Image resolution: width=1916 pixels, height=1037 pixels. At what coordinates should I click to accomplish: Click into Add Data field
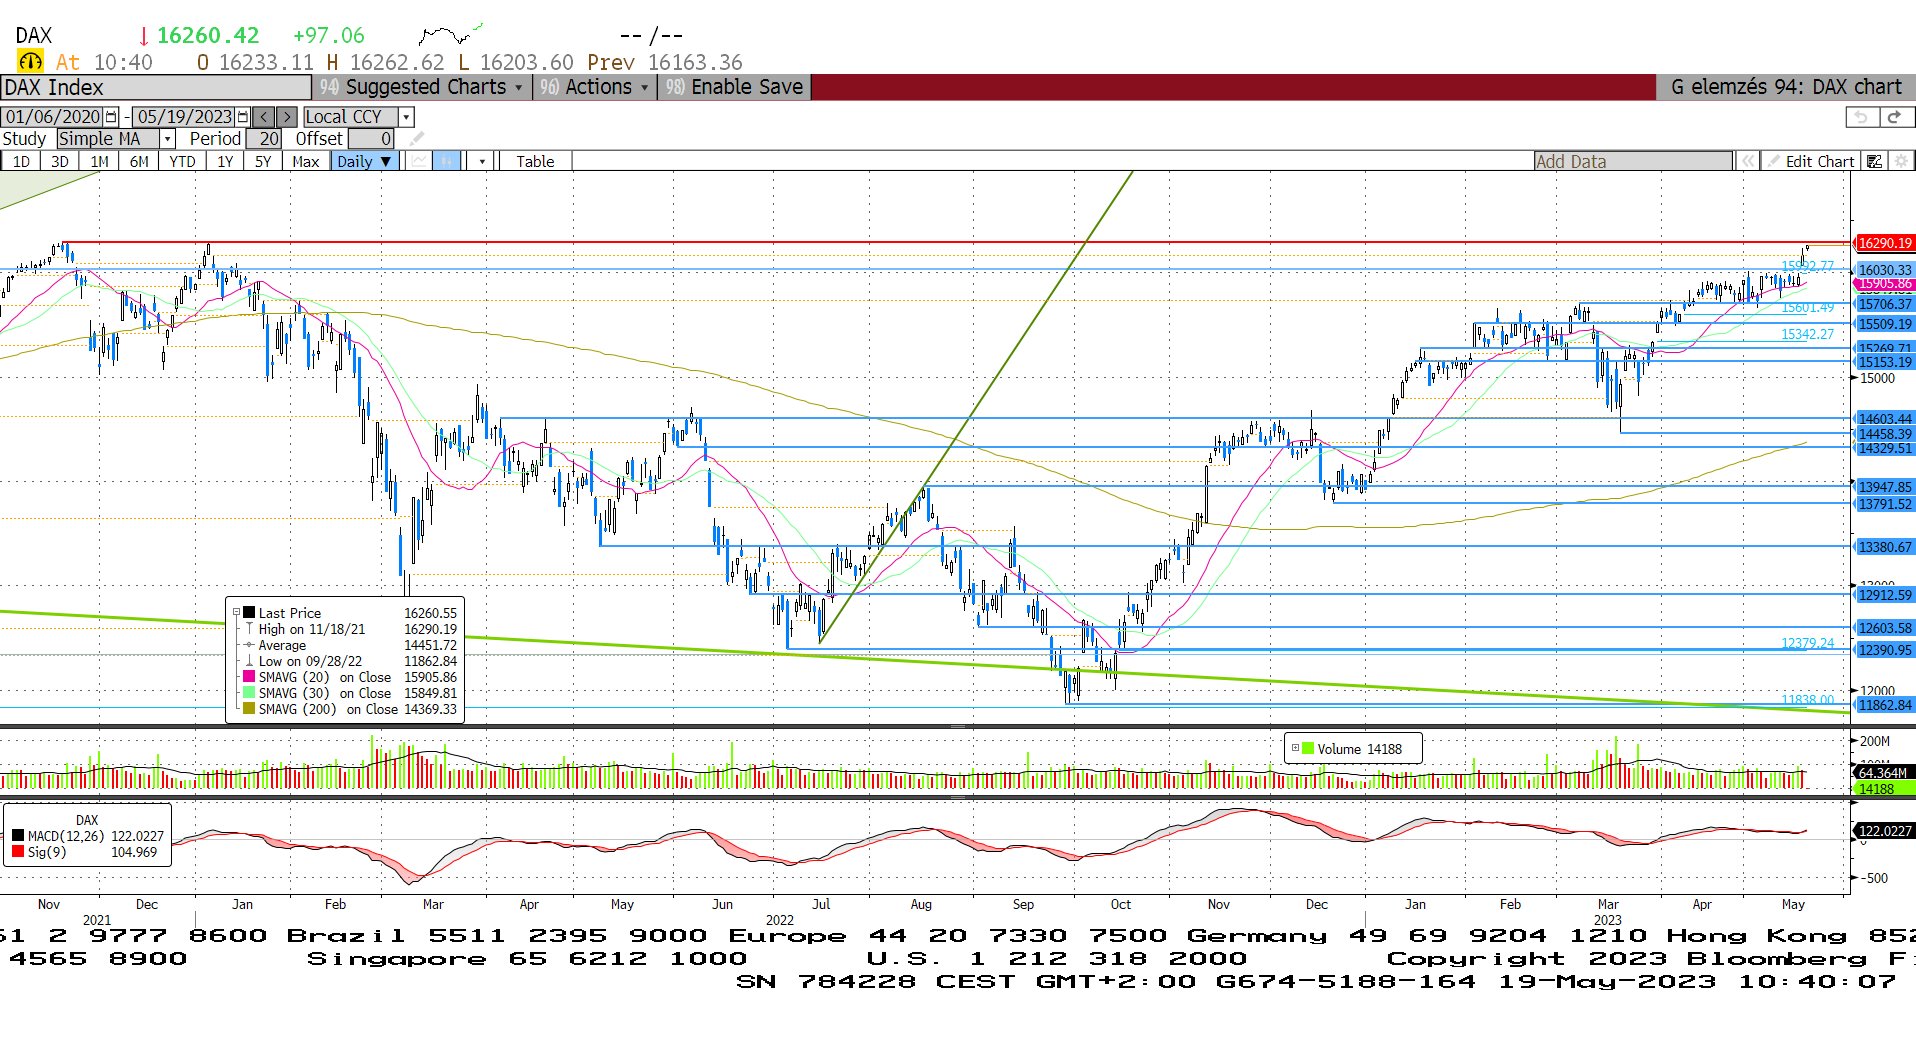[x=1633, y=161]
